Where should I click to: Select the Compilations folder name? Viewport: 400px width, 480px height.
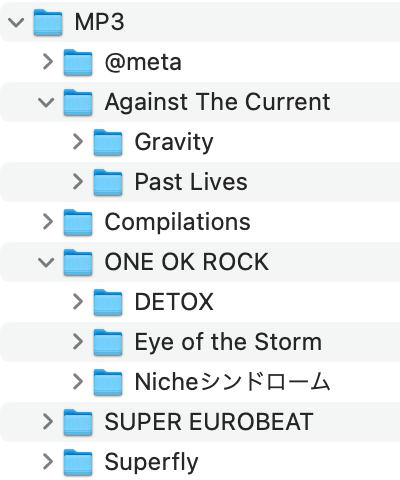(x=177, y=223)
